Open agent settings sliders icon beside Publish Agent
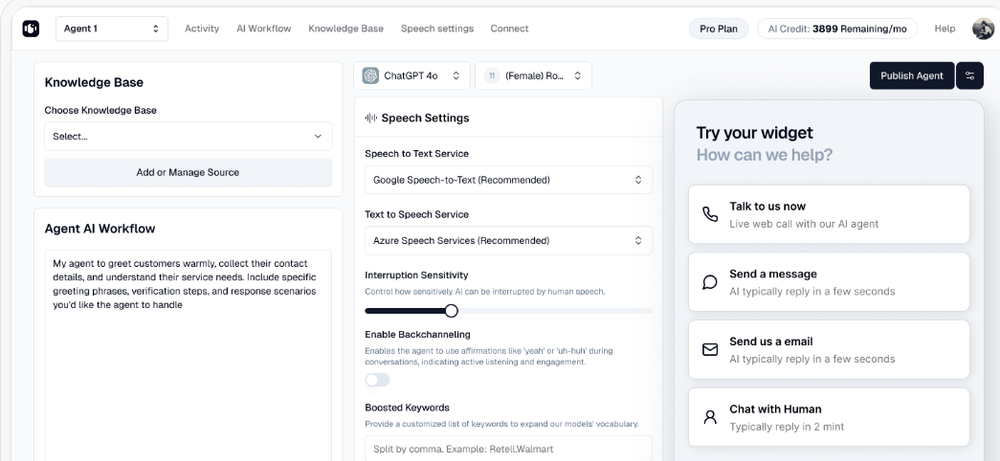The width and height of the screenshot is (1000, 461). coord(969,76)
